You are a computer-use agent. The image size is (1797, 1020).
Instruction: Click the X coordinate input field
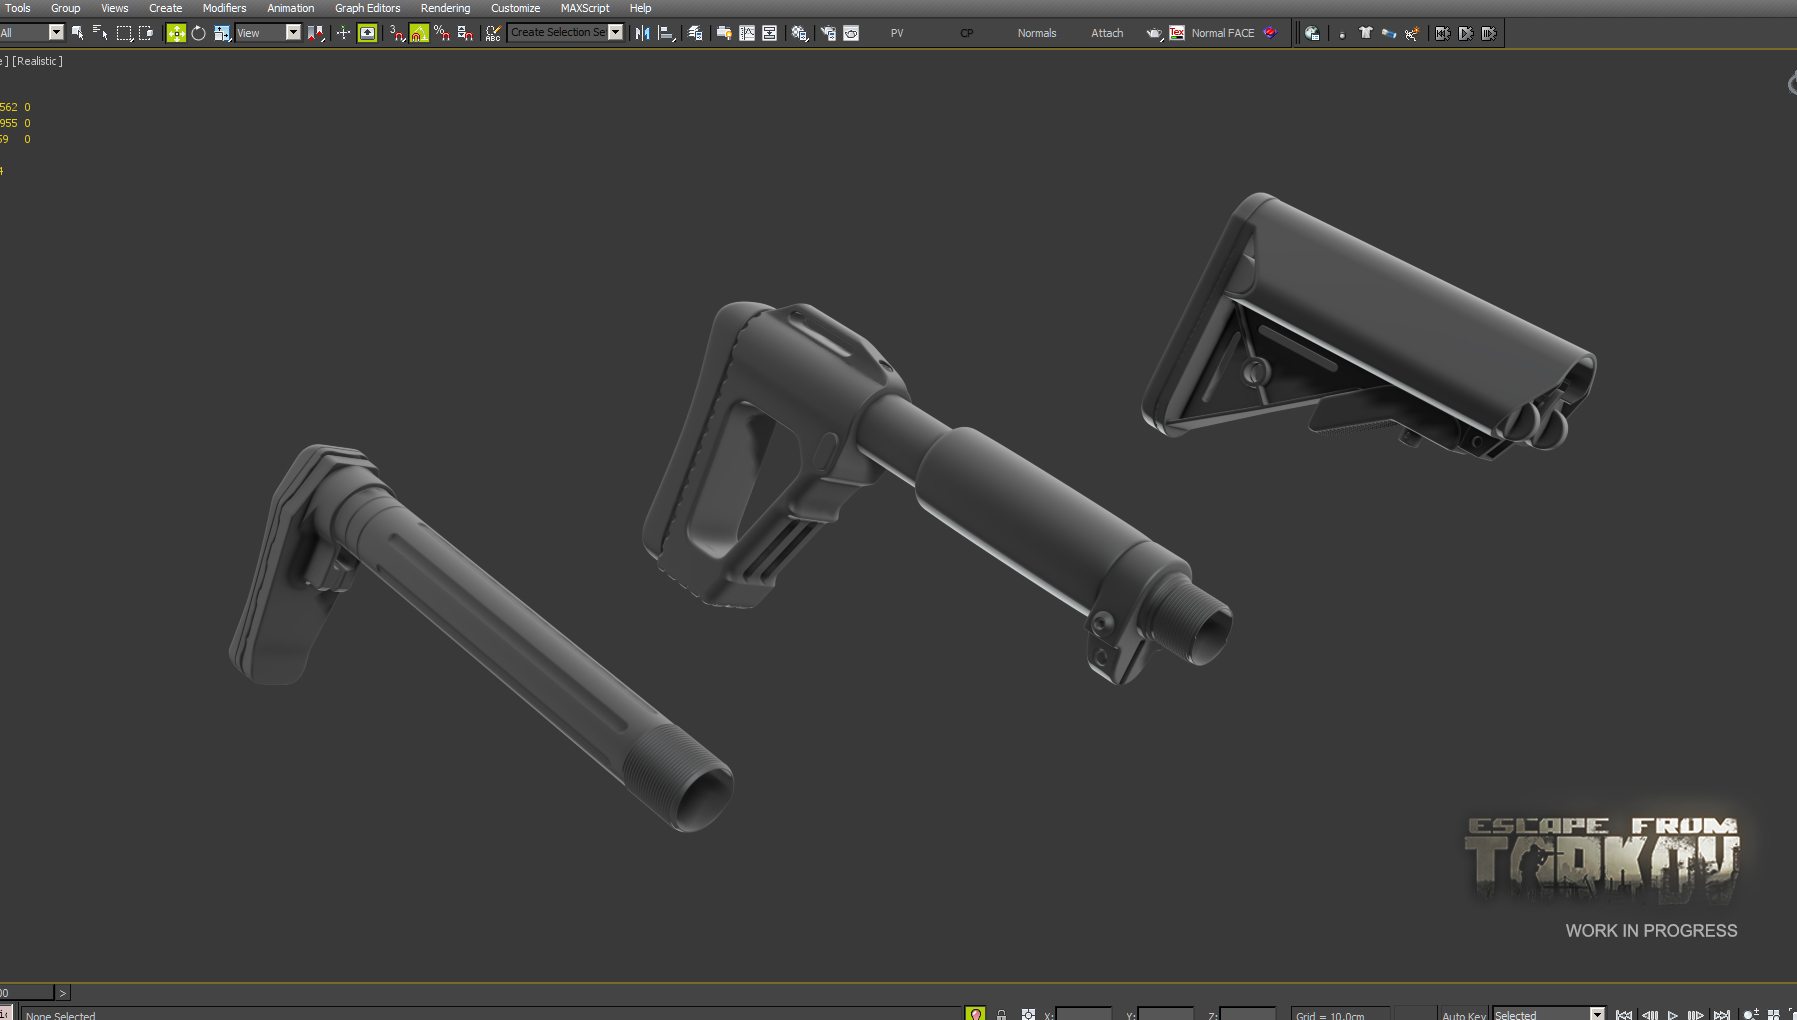tap(1084, 1014)
